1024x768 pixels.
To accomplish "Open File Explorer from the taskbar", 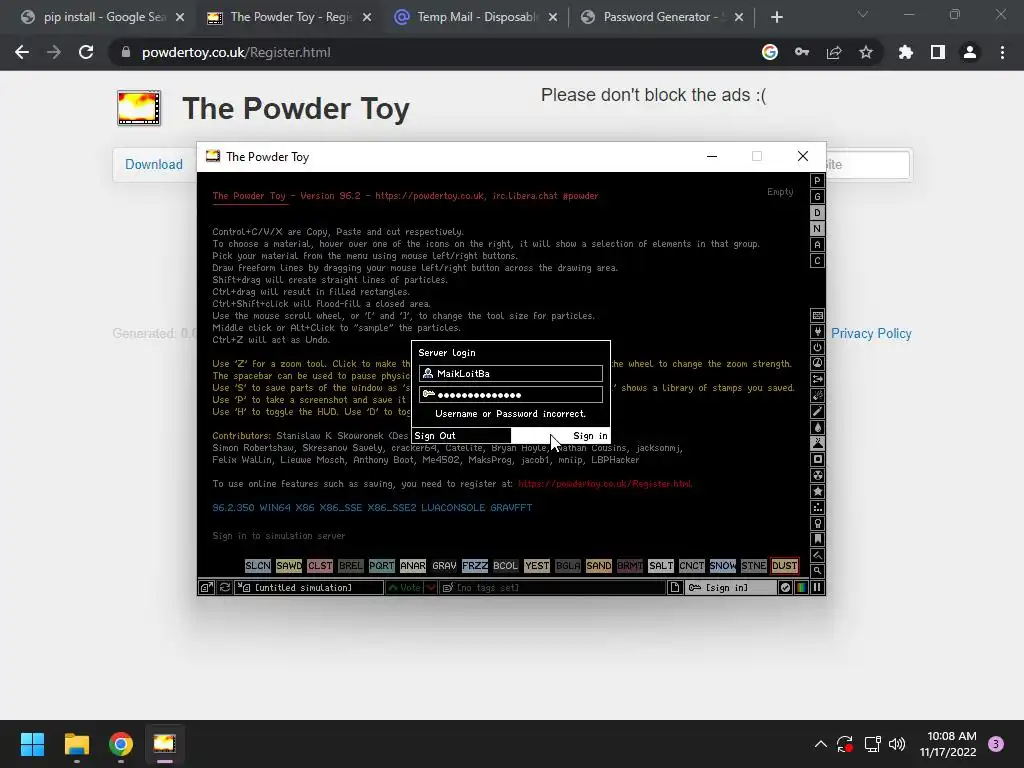I will [x=76, y=744].
